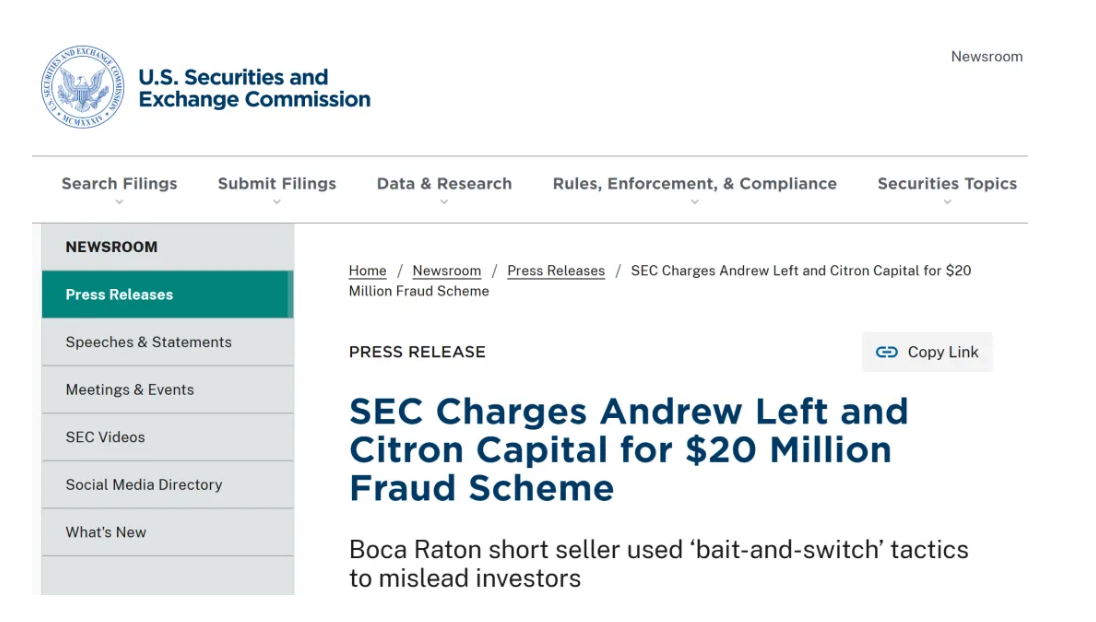Go to Meetings & Events section

[130, 390]
